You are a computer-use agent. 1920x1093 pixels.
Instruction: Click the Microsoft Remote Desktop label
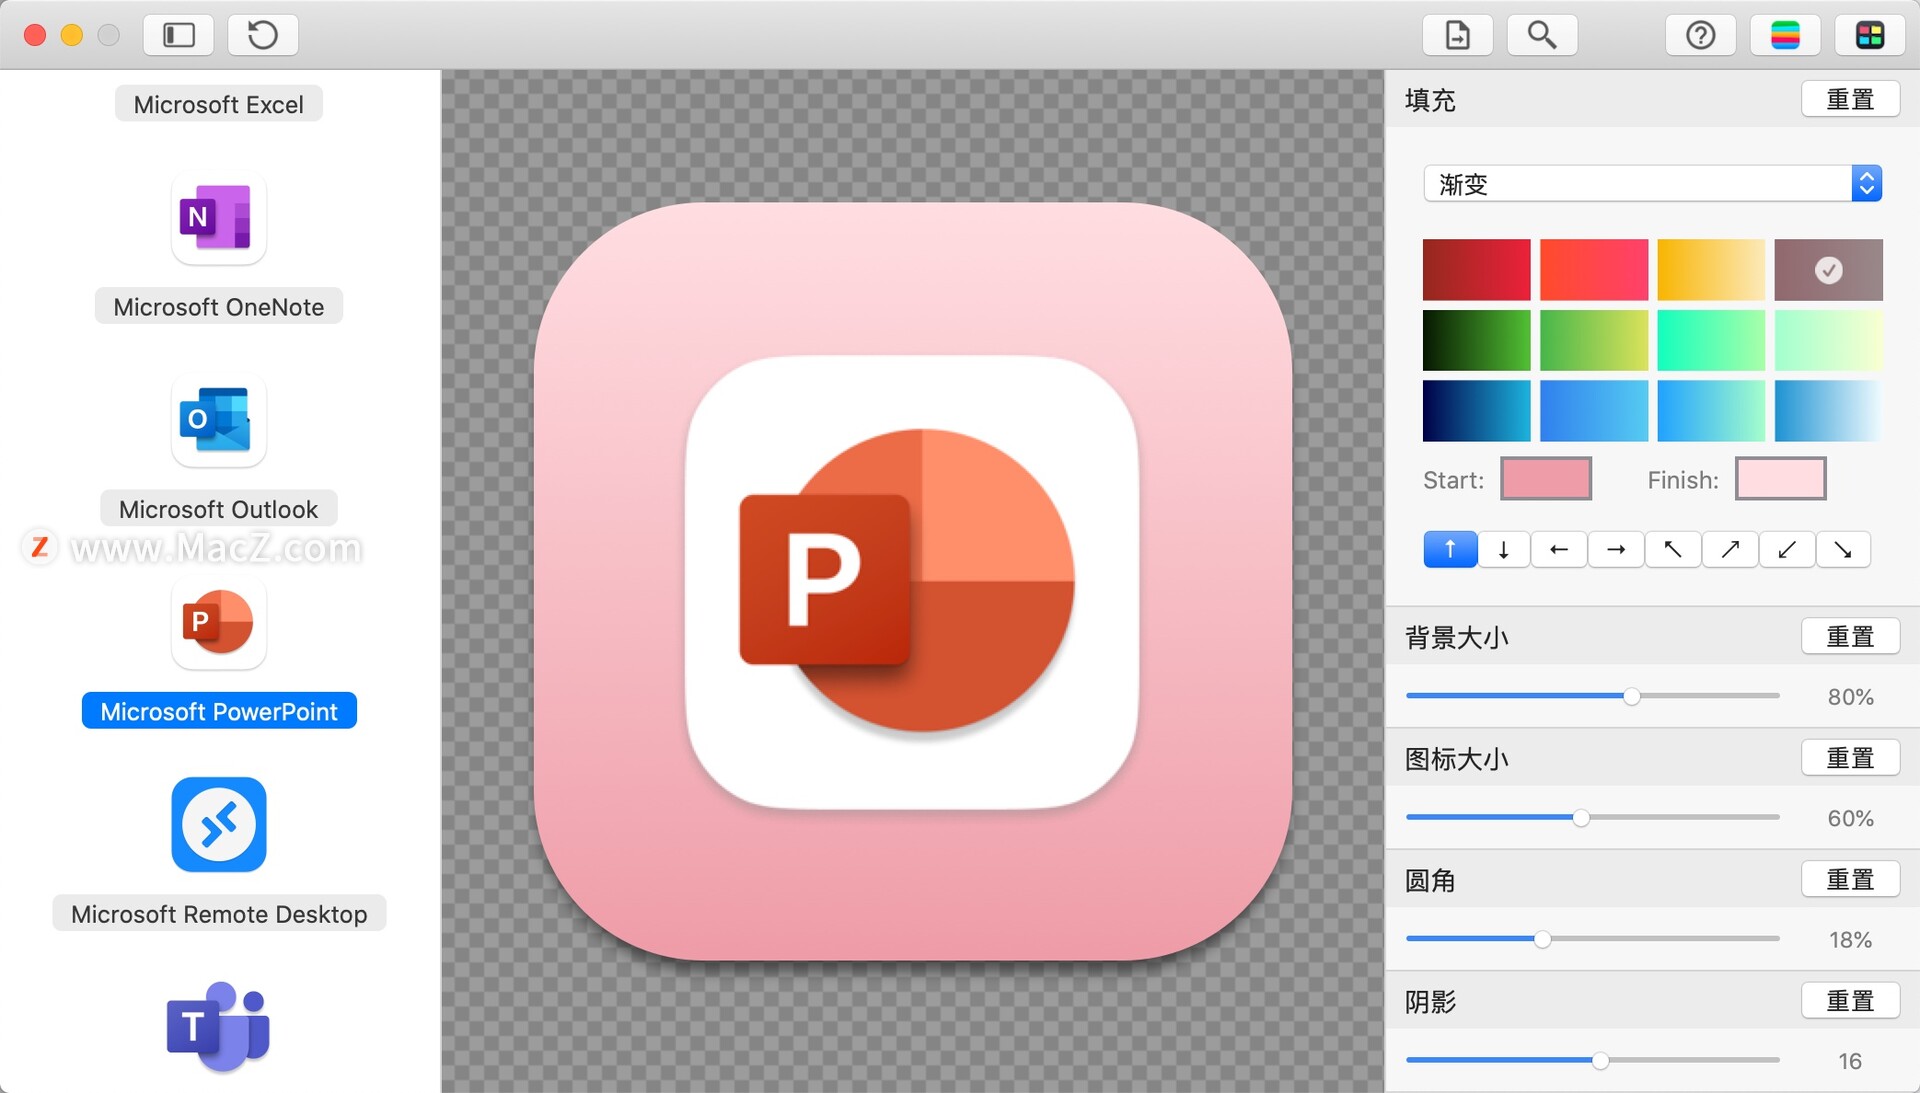[x=219, y=914]
